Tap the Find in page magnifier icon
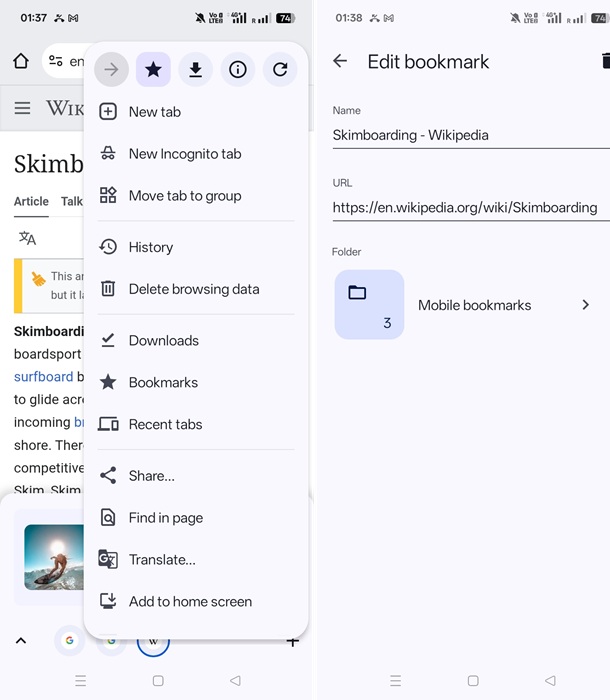Image resolution: width=610 pixels, height=700 pixels. [x=108, y=517]
